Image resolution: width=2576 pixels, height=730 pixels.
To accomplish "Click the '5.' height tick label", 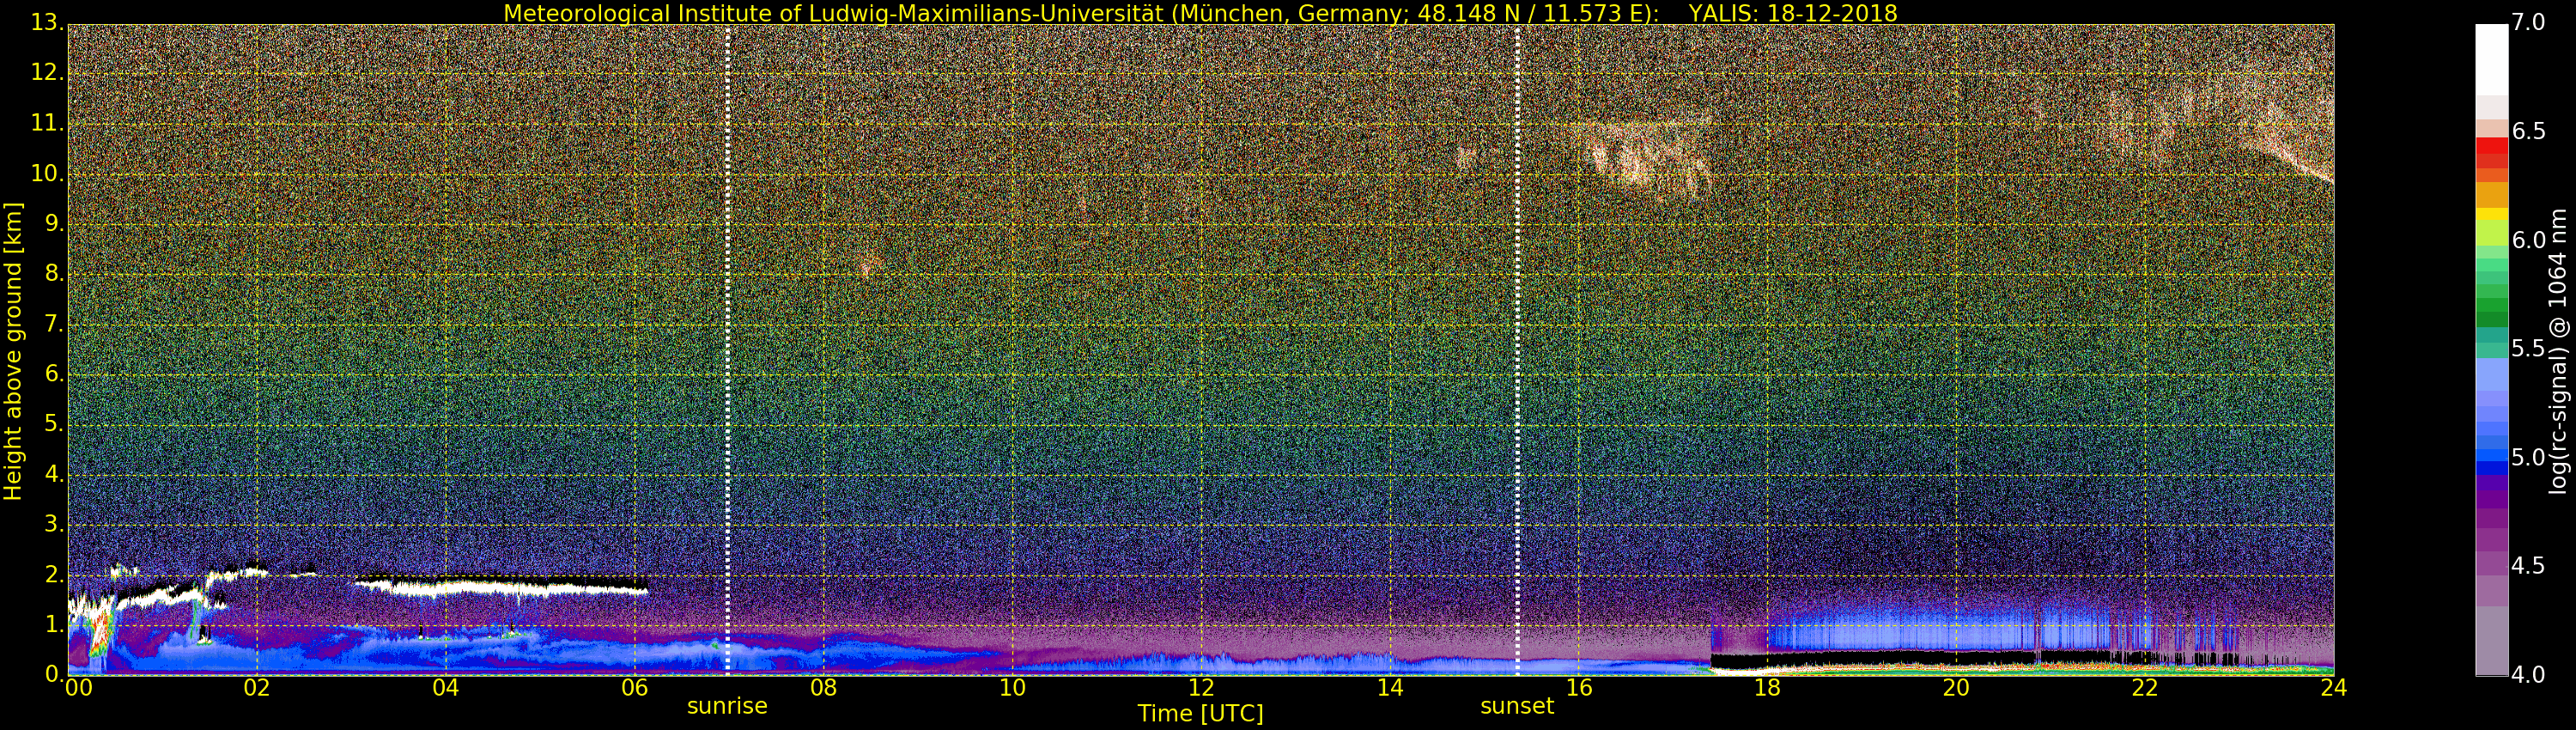I will tap(54, 424).
